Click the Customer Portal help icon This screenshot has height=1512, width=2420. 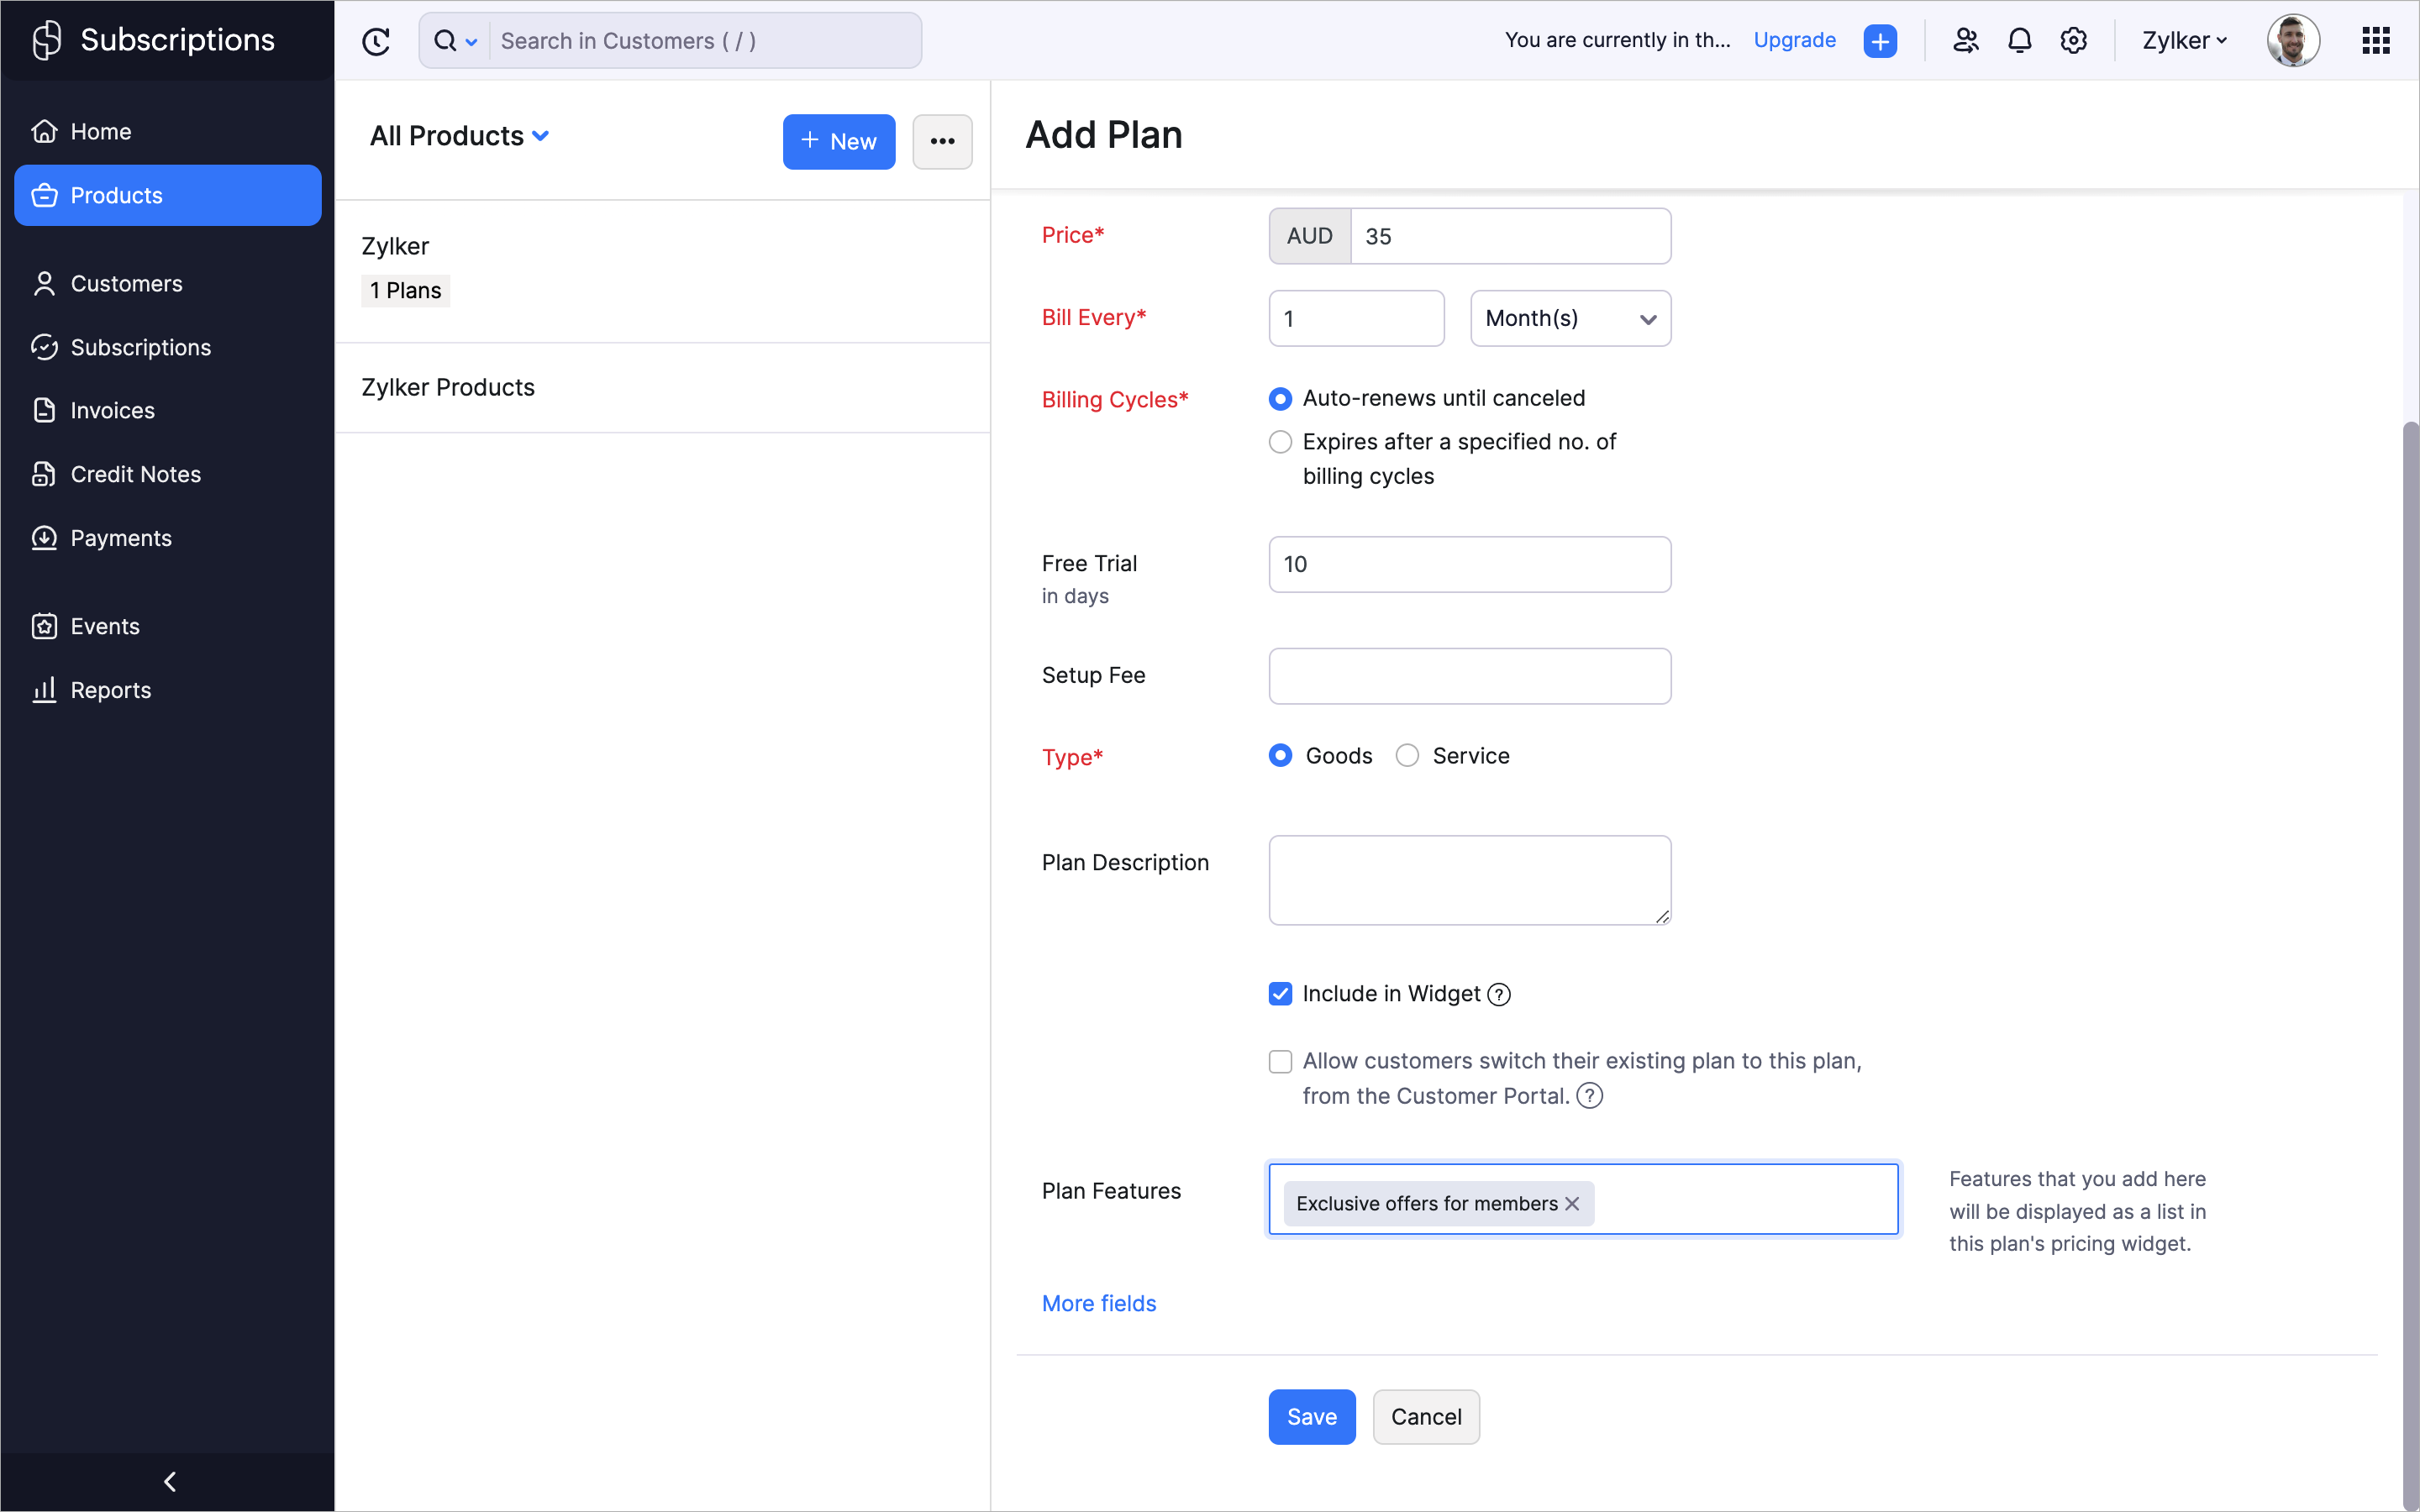1589,1096
